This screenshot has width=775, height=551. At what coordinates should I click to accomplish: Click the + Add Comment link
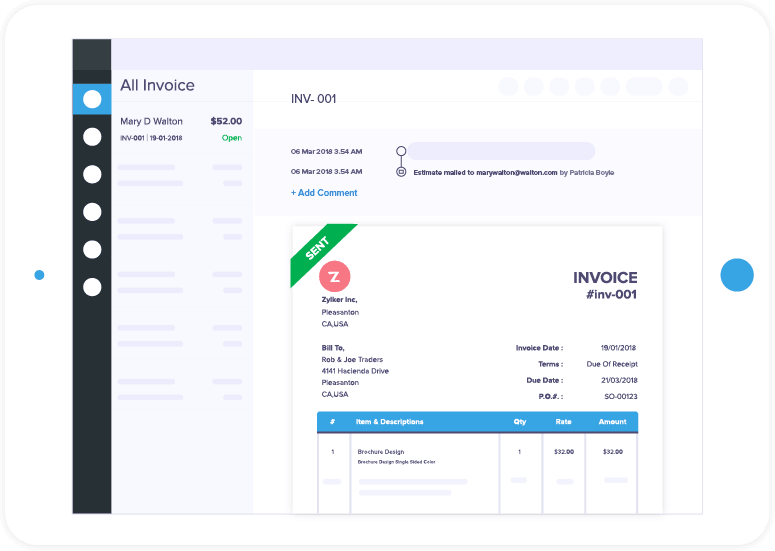(324, 193)
